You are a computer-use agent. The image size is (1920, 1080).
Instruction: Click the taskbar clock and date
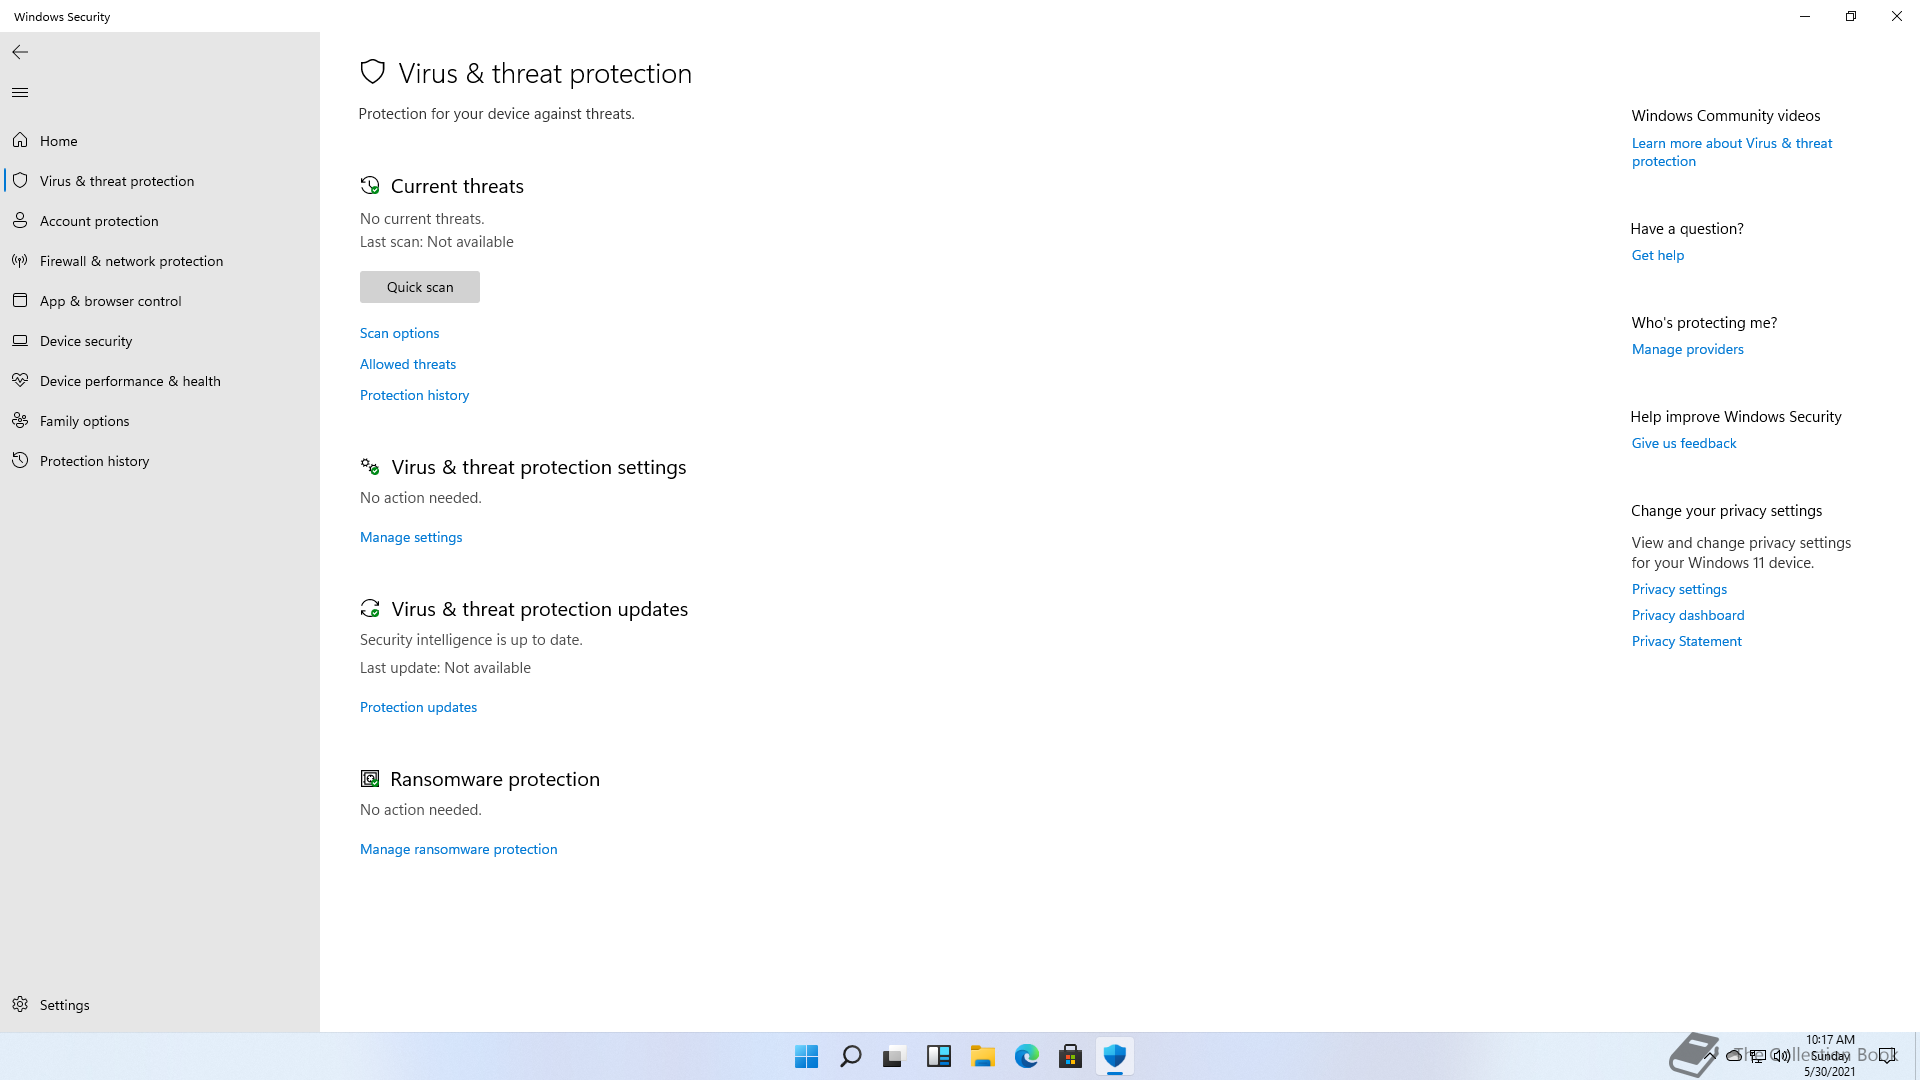point(1830,1056)
